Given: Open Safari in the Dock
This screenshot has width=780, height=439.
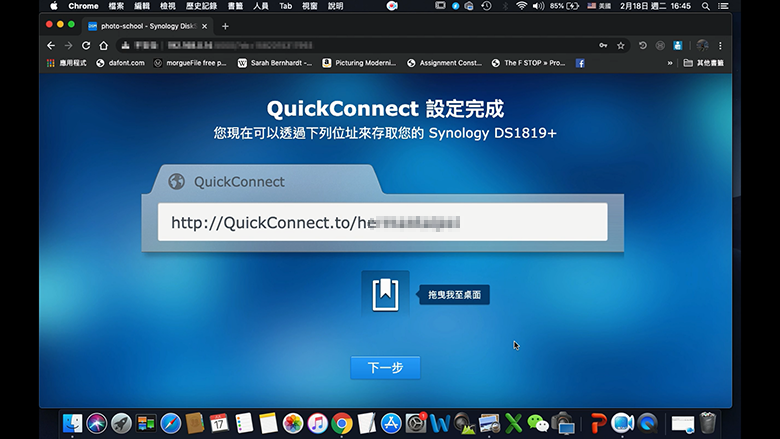Looking at the screenshot, I should click(x=171, y=424).
